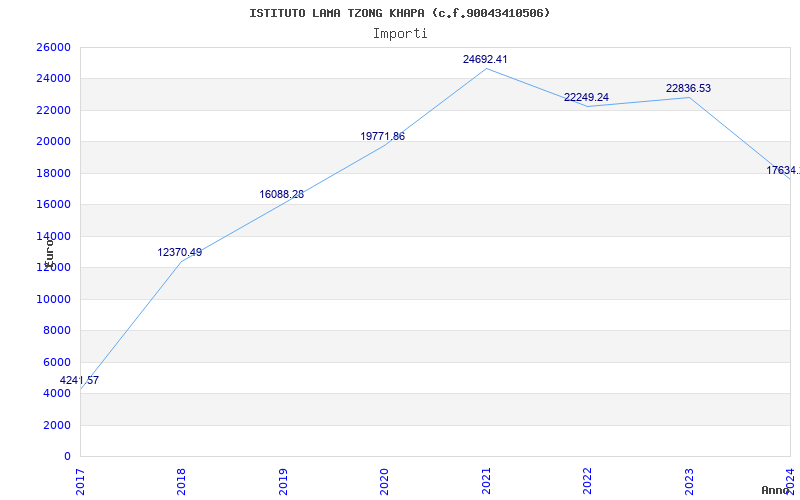Click the 10000 y-axis tick label
Viewport: 800px width, 500px height.
coord(54,299)
